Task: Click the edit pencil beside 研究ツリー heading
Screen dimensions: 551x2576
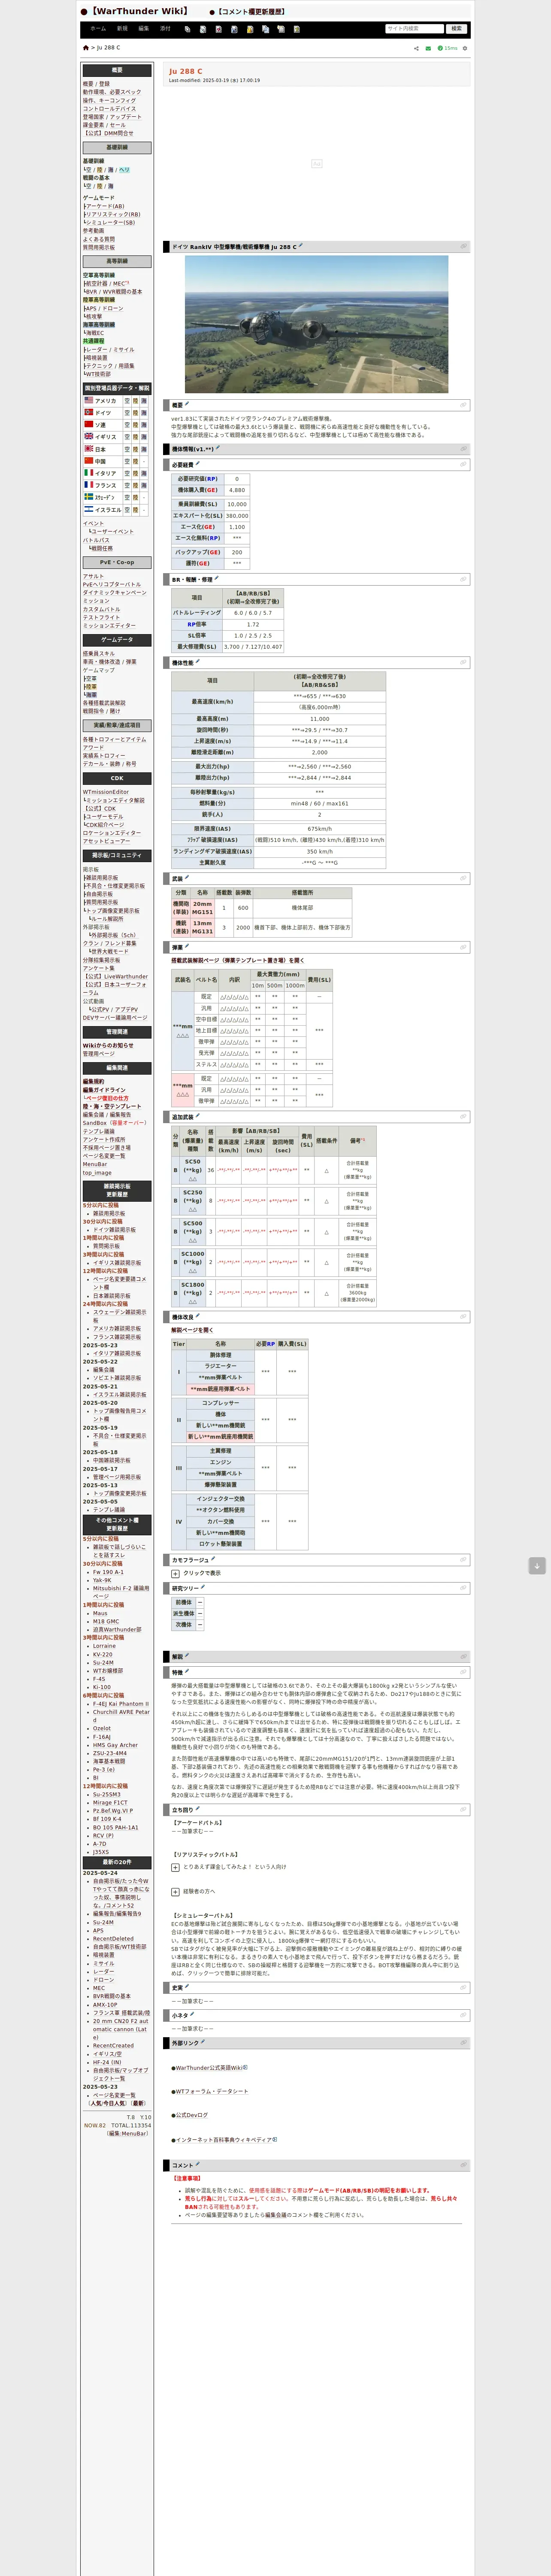Action: point(202,1586)
